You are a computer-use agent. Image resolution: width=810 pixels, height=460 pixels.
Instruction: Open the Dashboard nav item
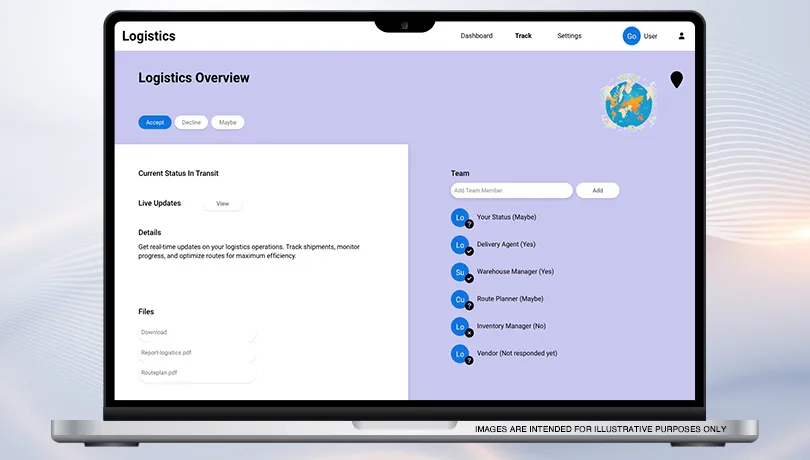click(476, 36)
